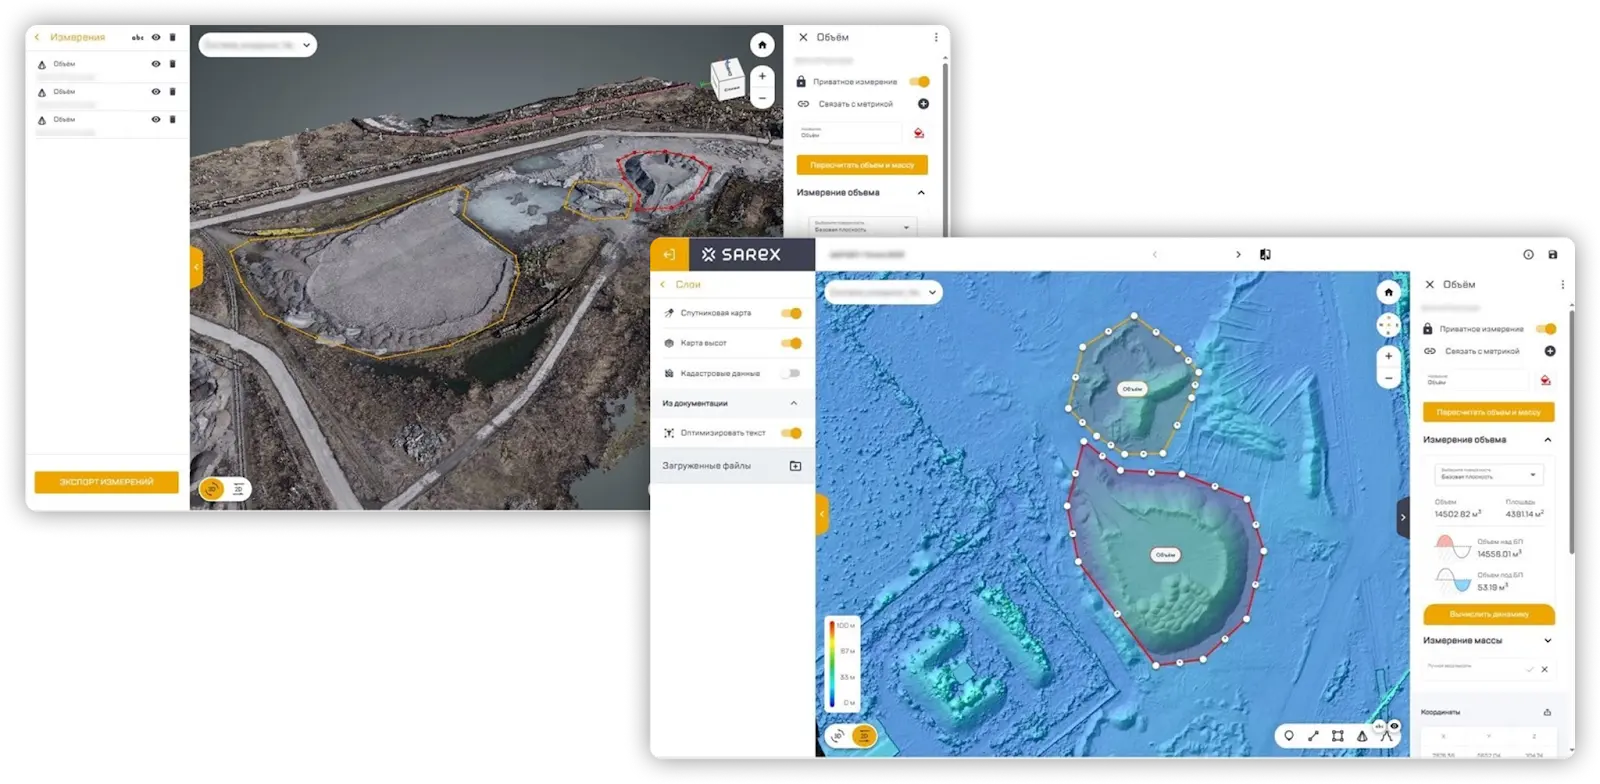Select the polygon area measurement tool
1600x784 pixels.
point(1337,736)
